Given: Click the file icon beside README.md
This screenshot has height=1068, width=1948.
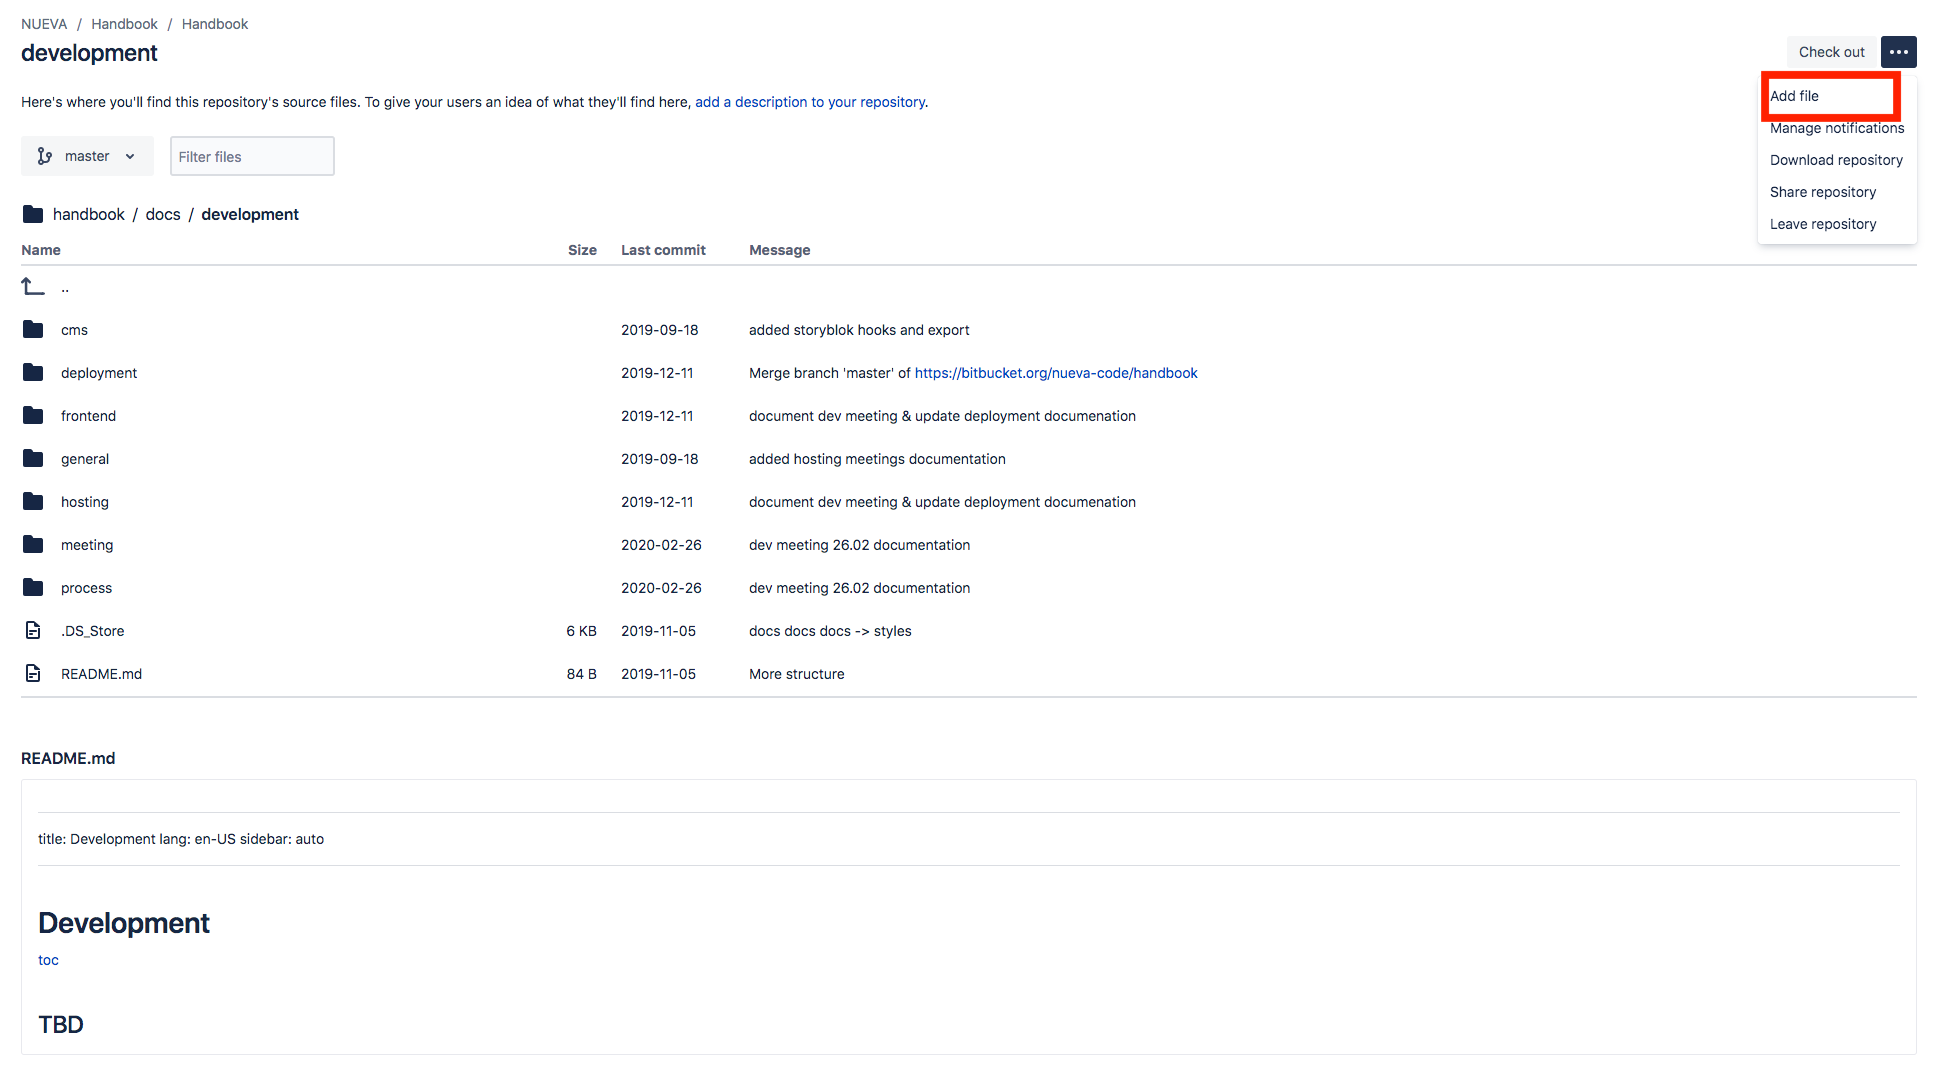Looking at the screenshot, I should (x=33, y=674).
